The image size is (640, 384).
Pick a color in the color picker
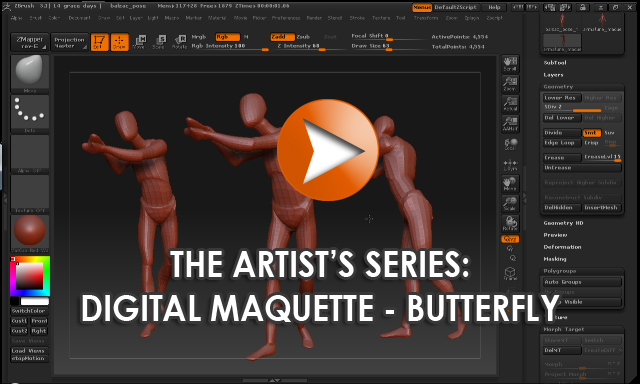pos(30,276)
